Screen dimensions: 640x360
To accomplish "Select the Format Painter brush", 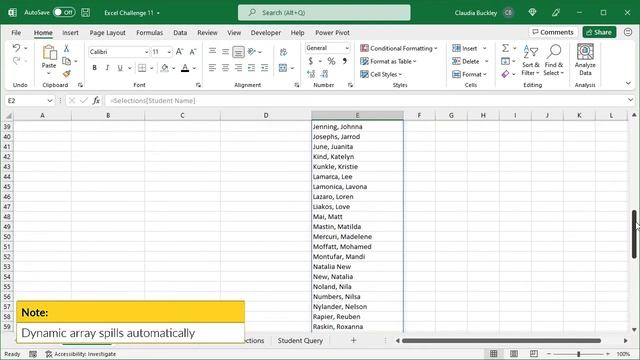I will [67, 74].
